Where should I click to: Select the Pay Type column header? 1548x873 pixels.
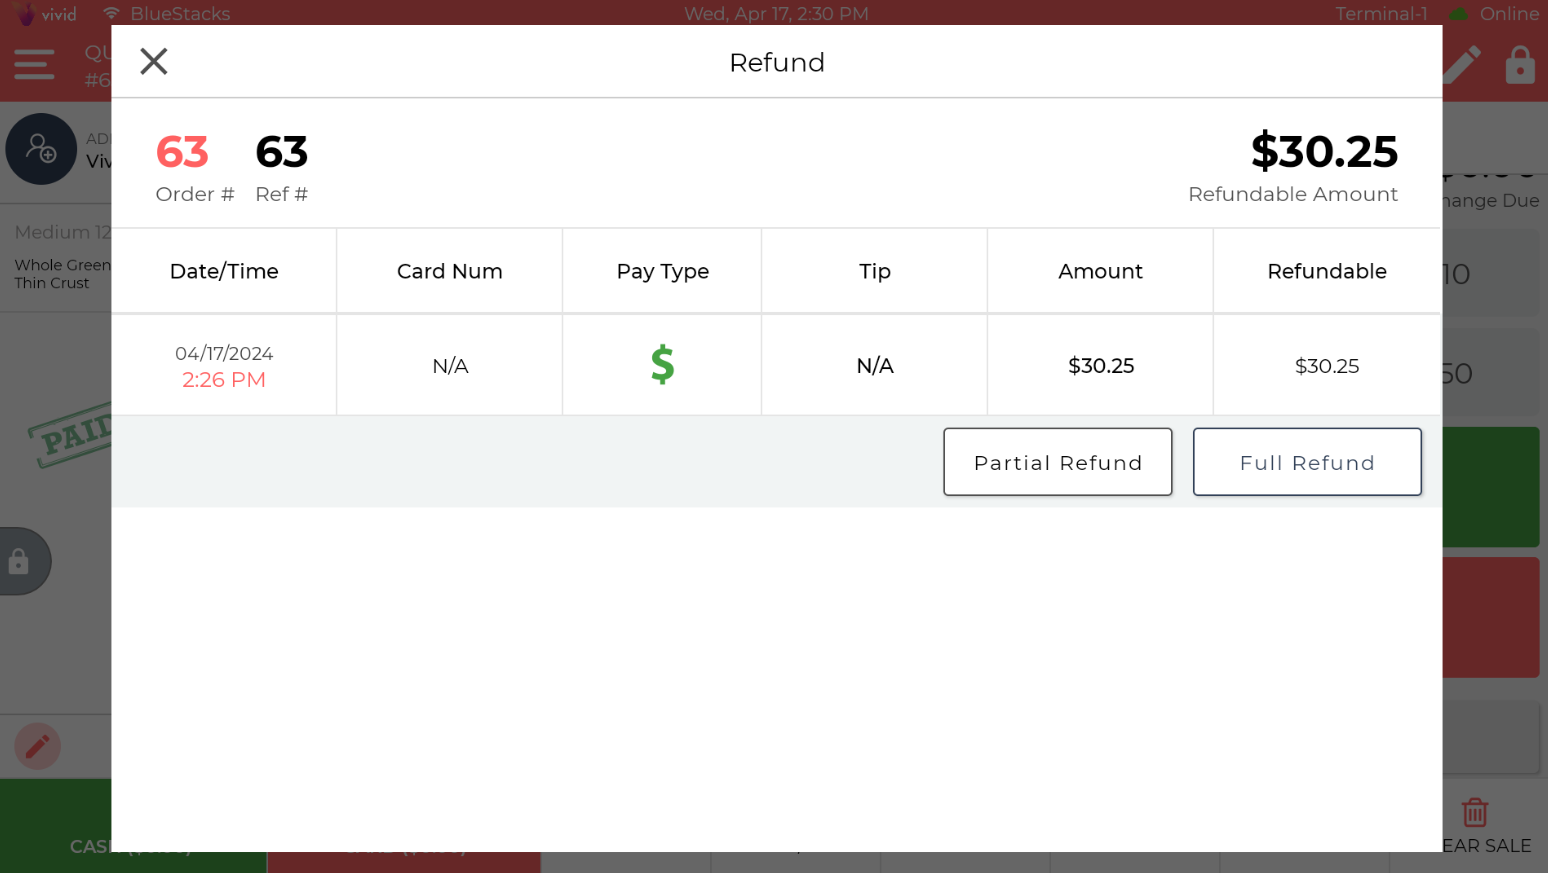[662, 271]
